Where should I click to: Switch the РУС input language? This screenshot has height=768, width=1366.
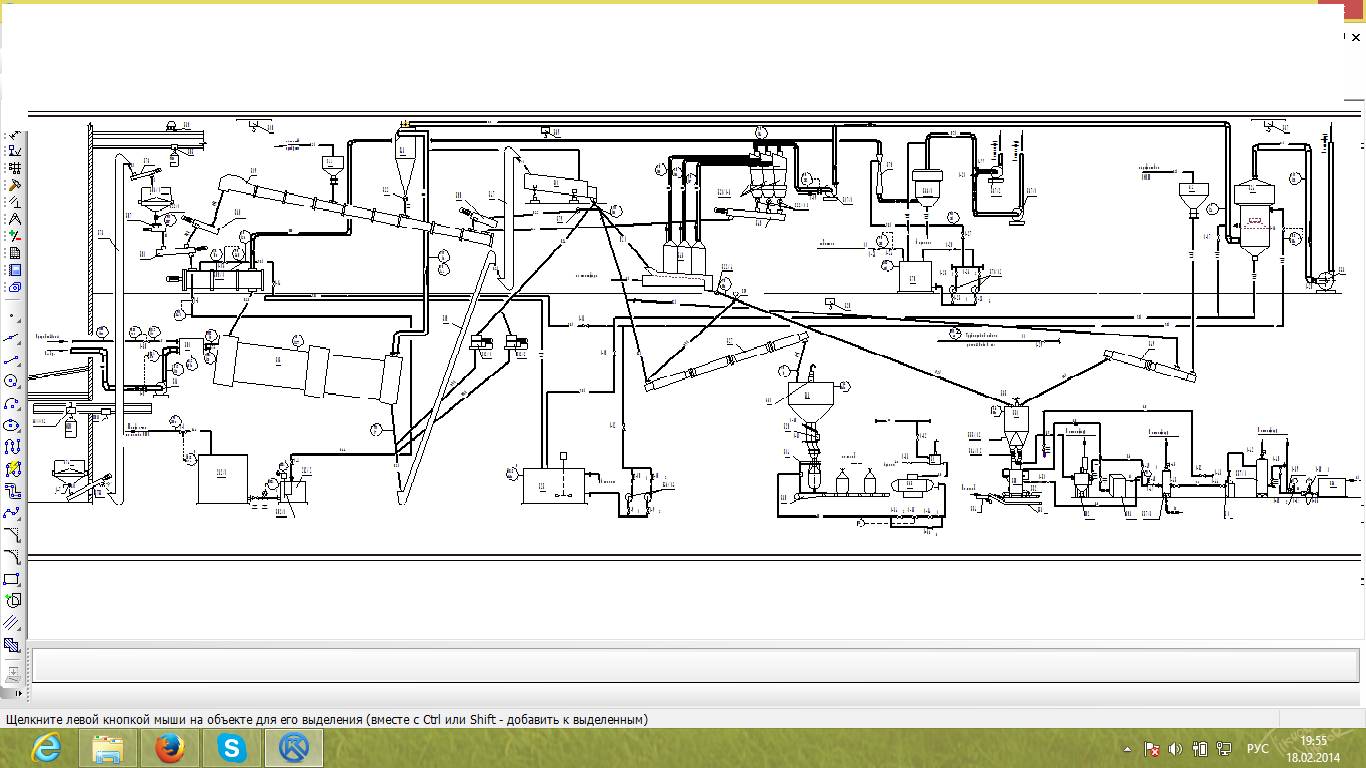point(1258,749)
